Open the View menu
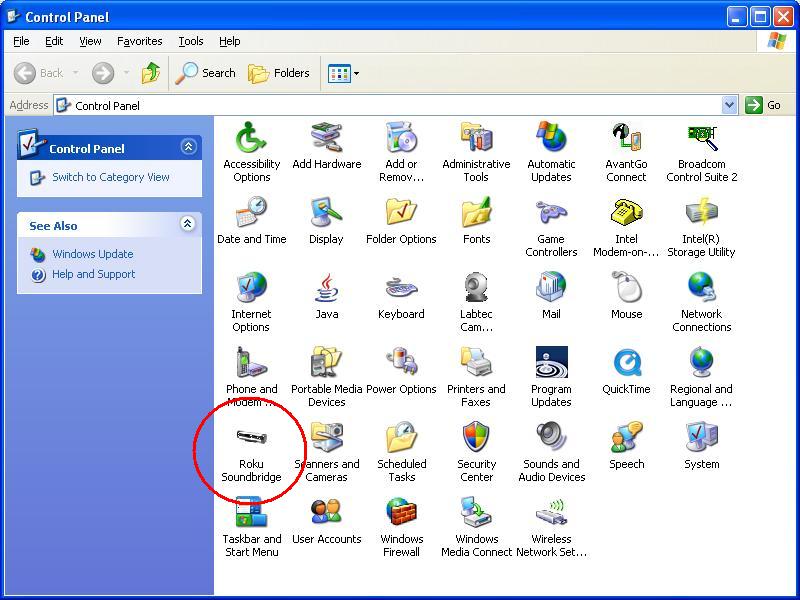 [x=90, y=41]
